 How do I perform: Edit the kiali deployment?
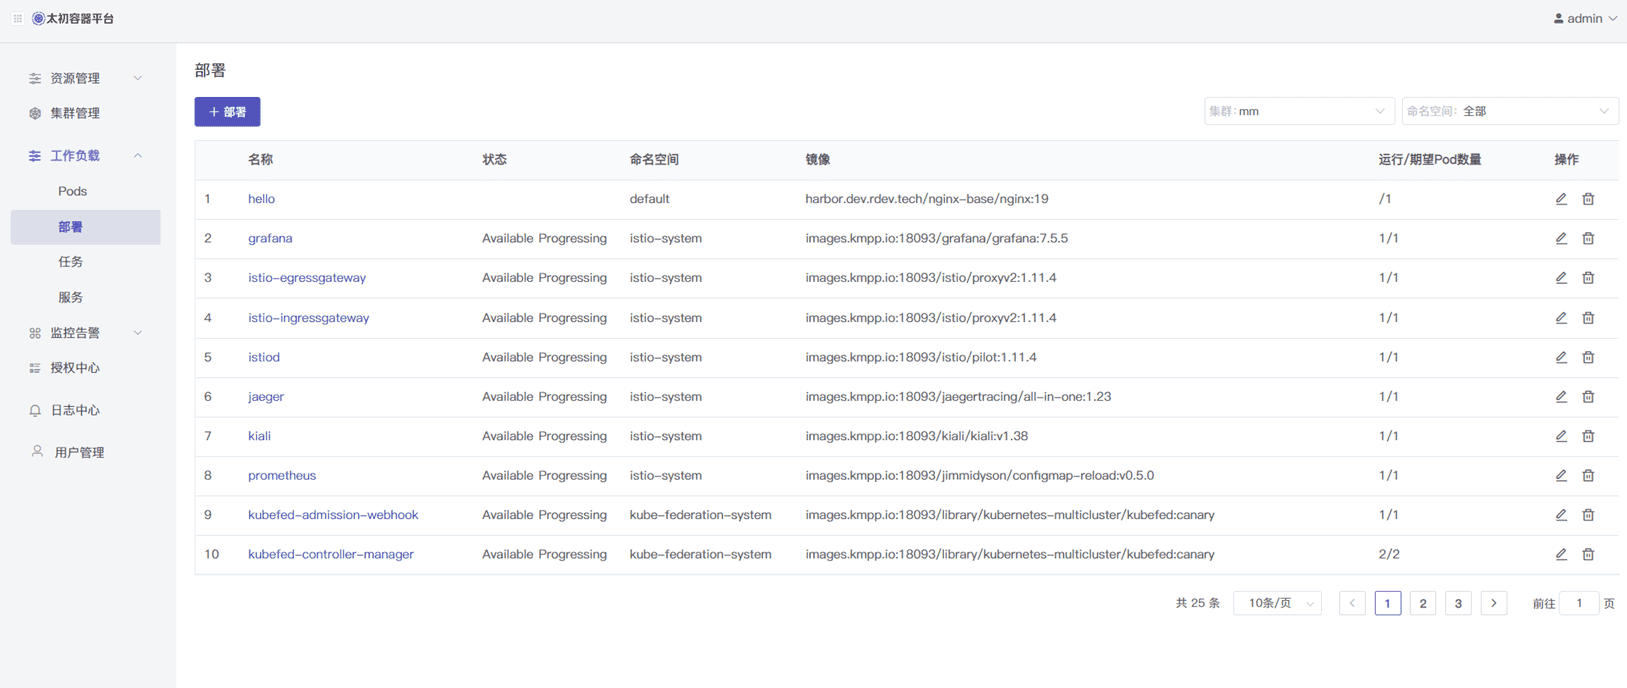click(1561, 436)
